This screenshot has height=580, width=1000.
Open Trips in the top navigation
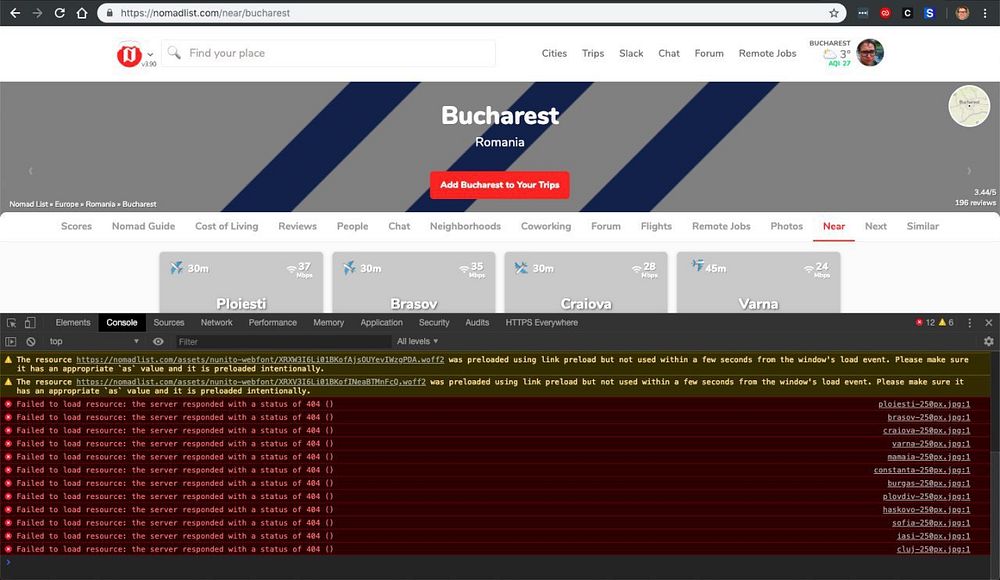592,54
